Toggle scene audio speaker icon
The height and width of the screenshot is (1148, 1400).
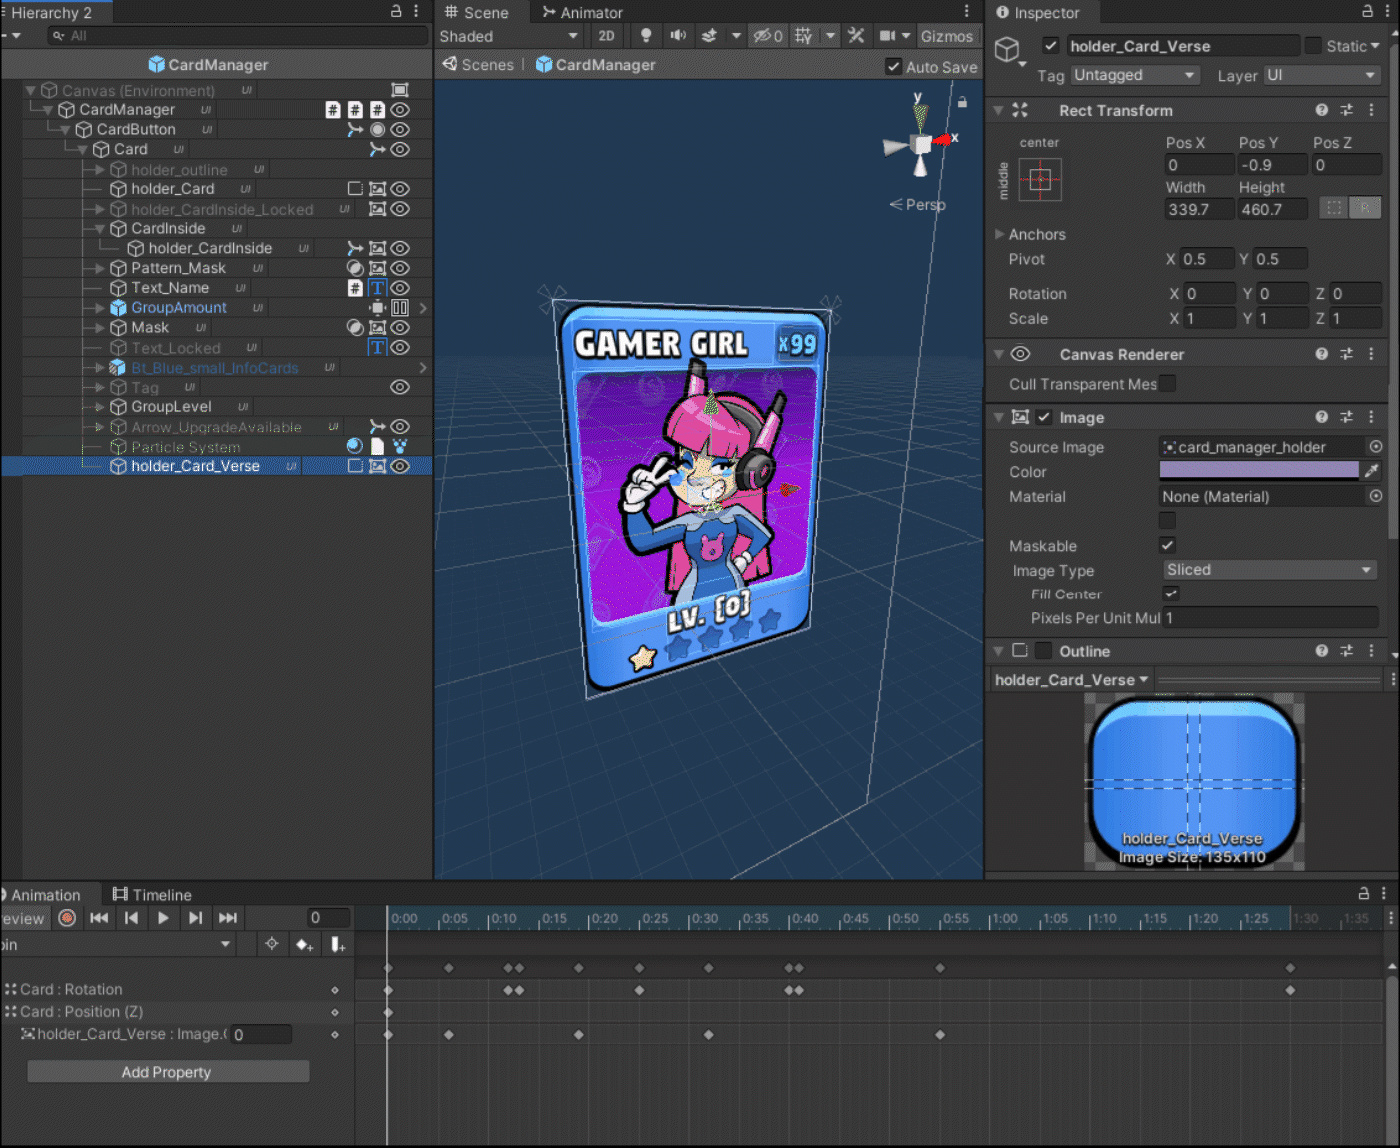(678, 36)
